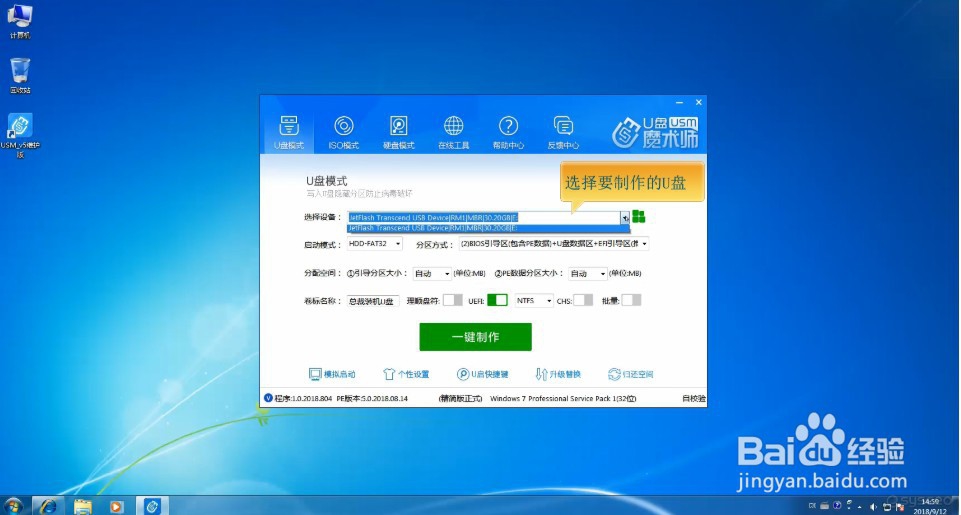Click the 模拟启动 link text

pyautogui.click(x=340, y=375)
